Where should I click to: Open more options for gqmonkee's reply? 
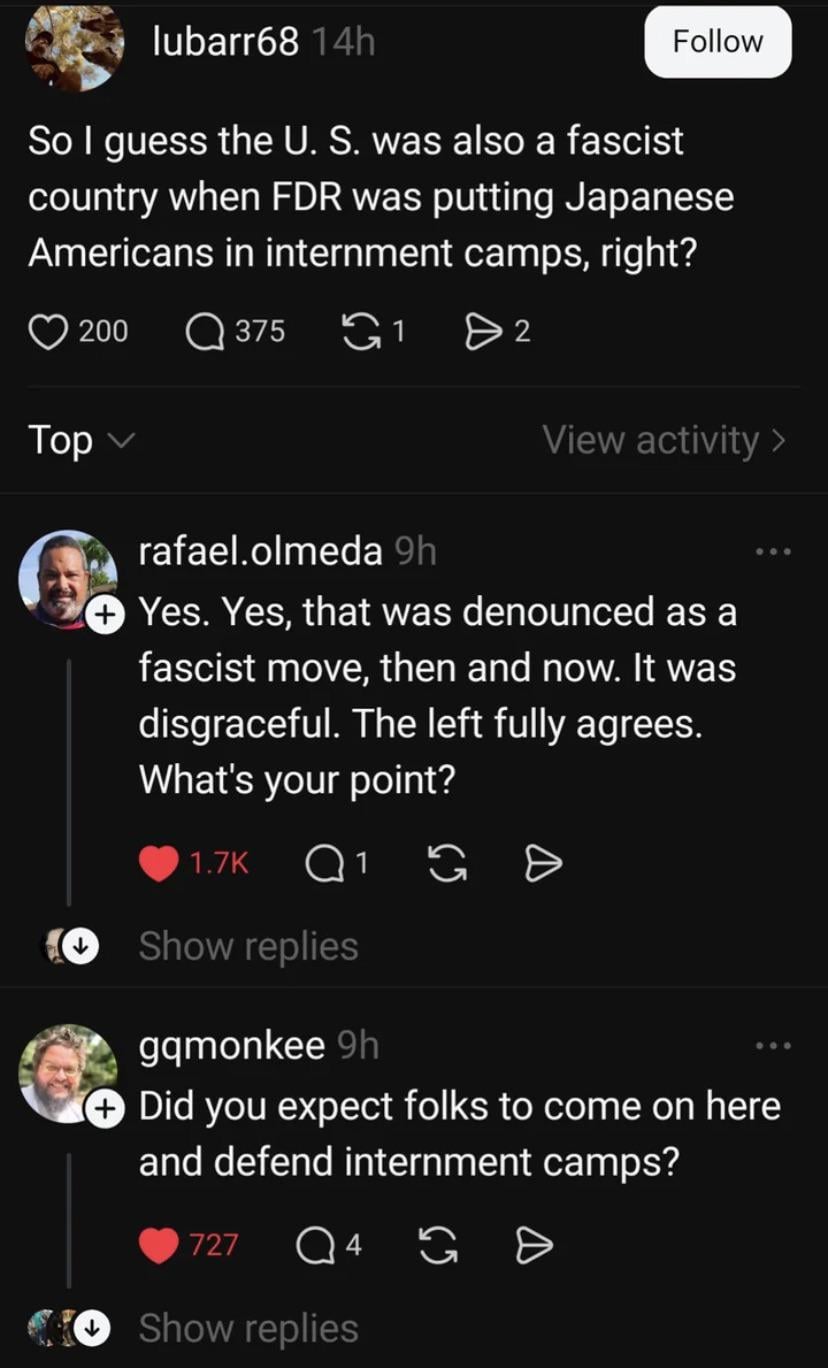click(773, 1046)
